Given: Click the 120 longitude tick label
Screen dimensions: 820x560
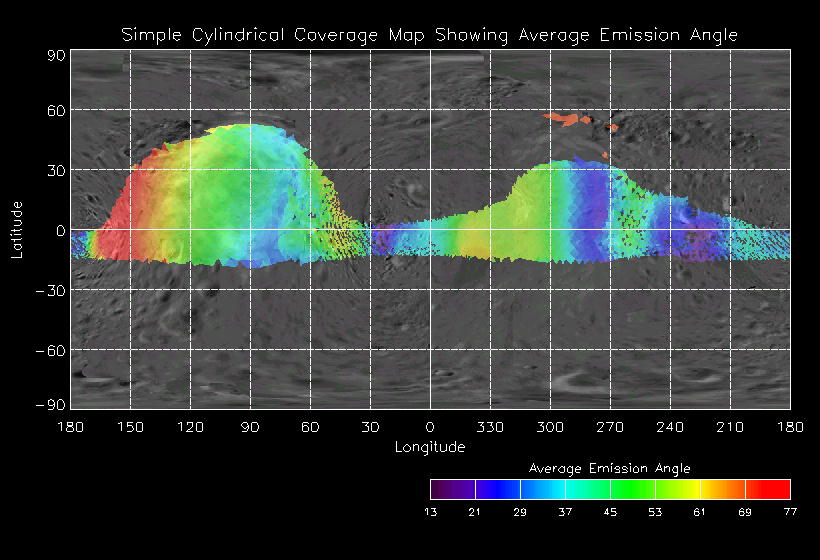Looking at the screenshot, I should [190, 428].
